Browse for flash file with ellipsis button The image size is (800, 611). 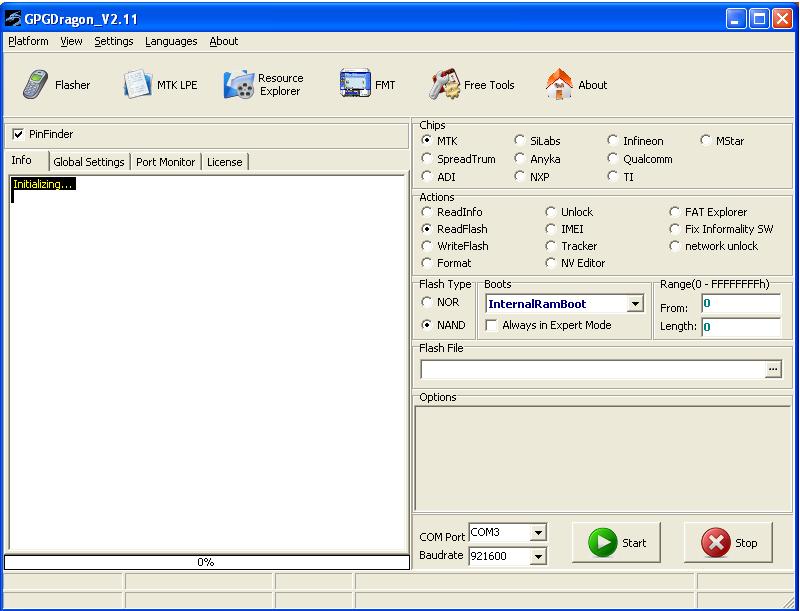pos(773,369)
